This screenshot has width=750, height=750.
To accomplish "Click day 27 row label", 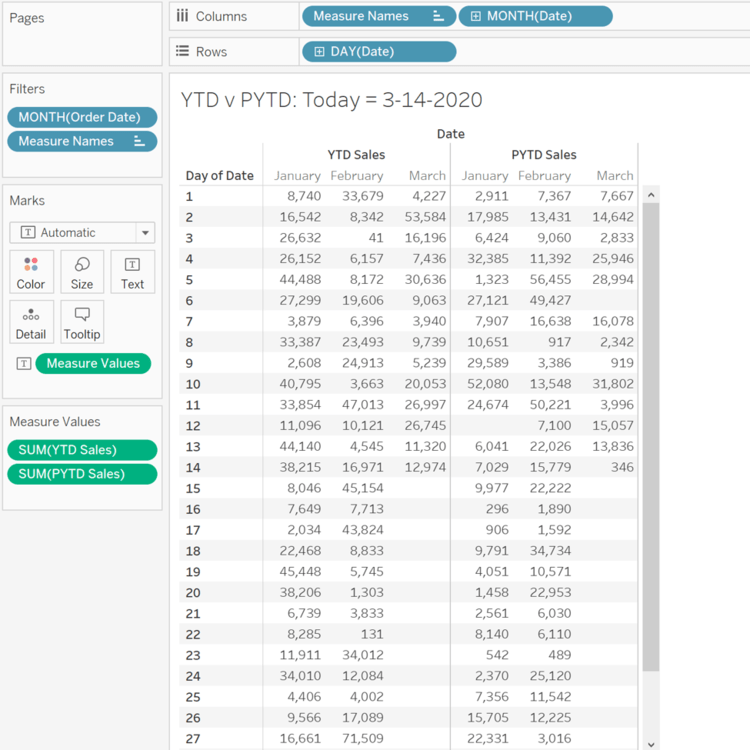I will (x=193, y=739).
